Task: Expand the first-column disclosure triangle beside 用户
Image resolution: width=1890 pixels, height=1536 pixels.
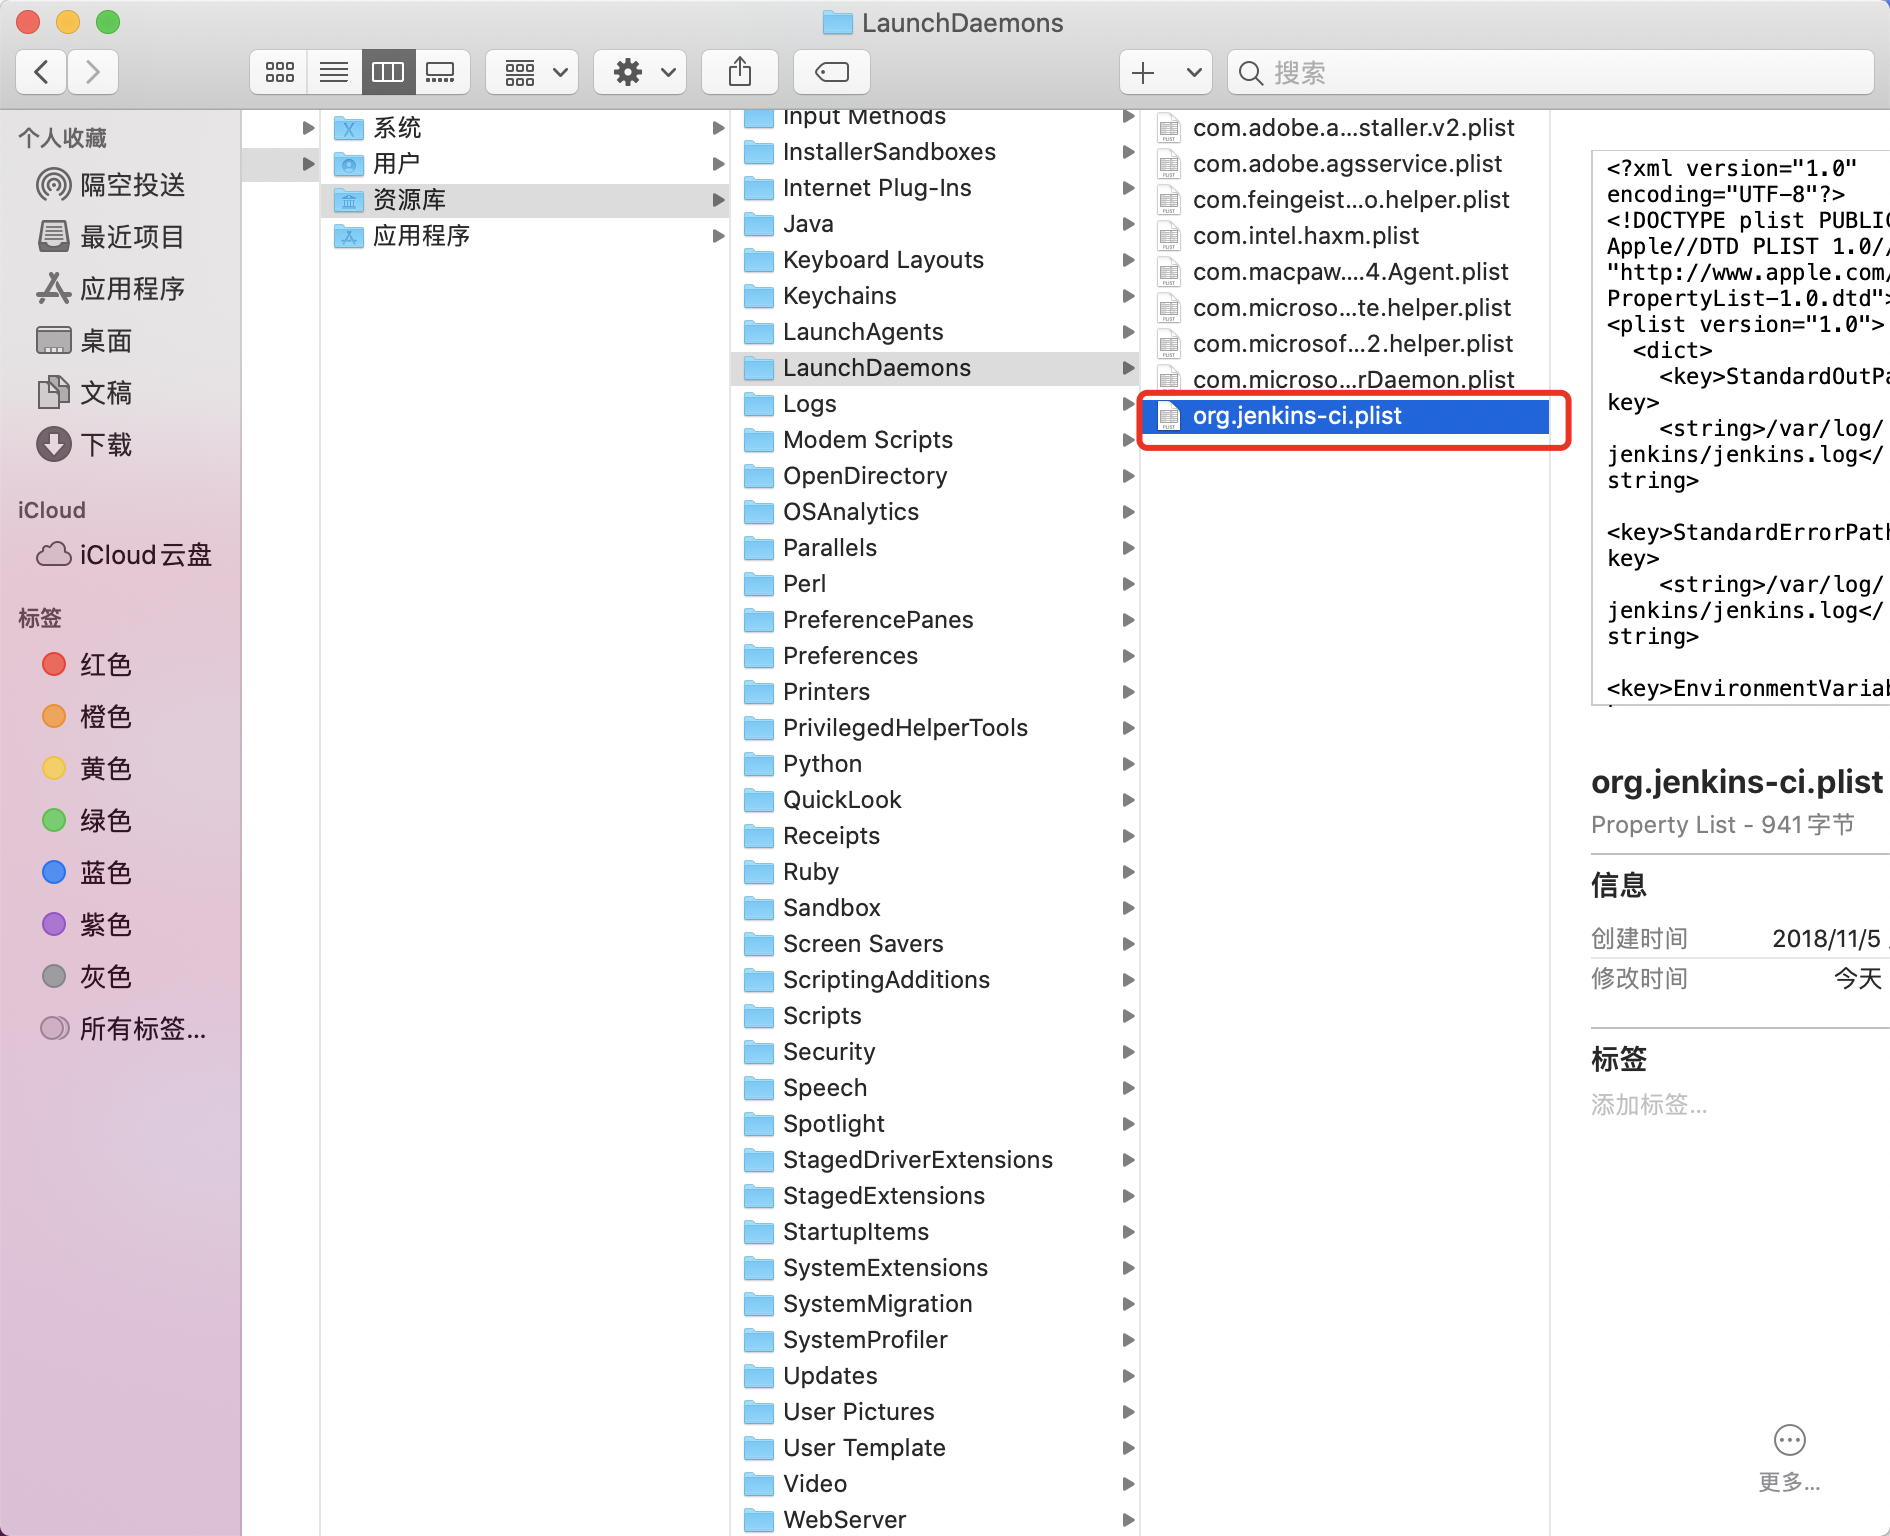Action: 308,164
